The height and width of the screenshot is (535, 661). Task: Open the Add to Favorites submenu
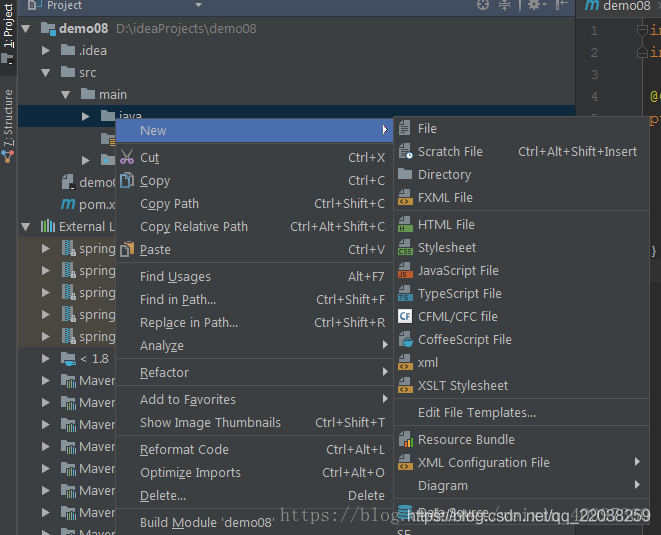click(254, 399)
